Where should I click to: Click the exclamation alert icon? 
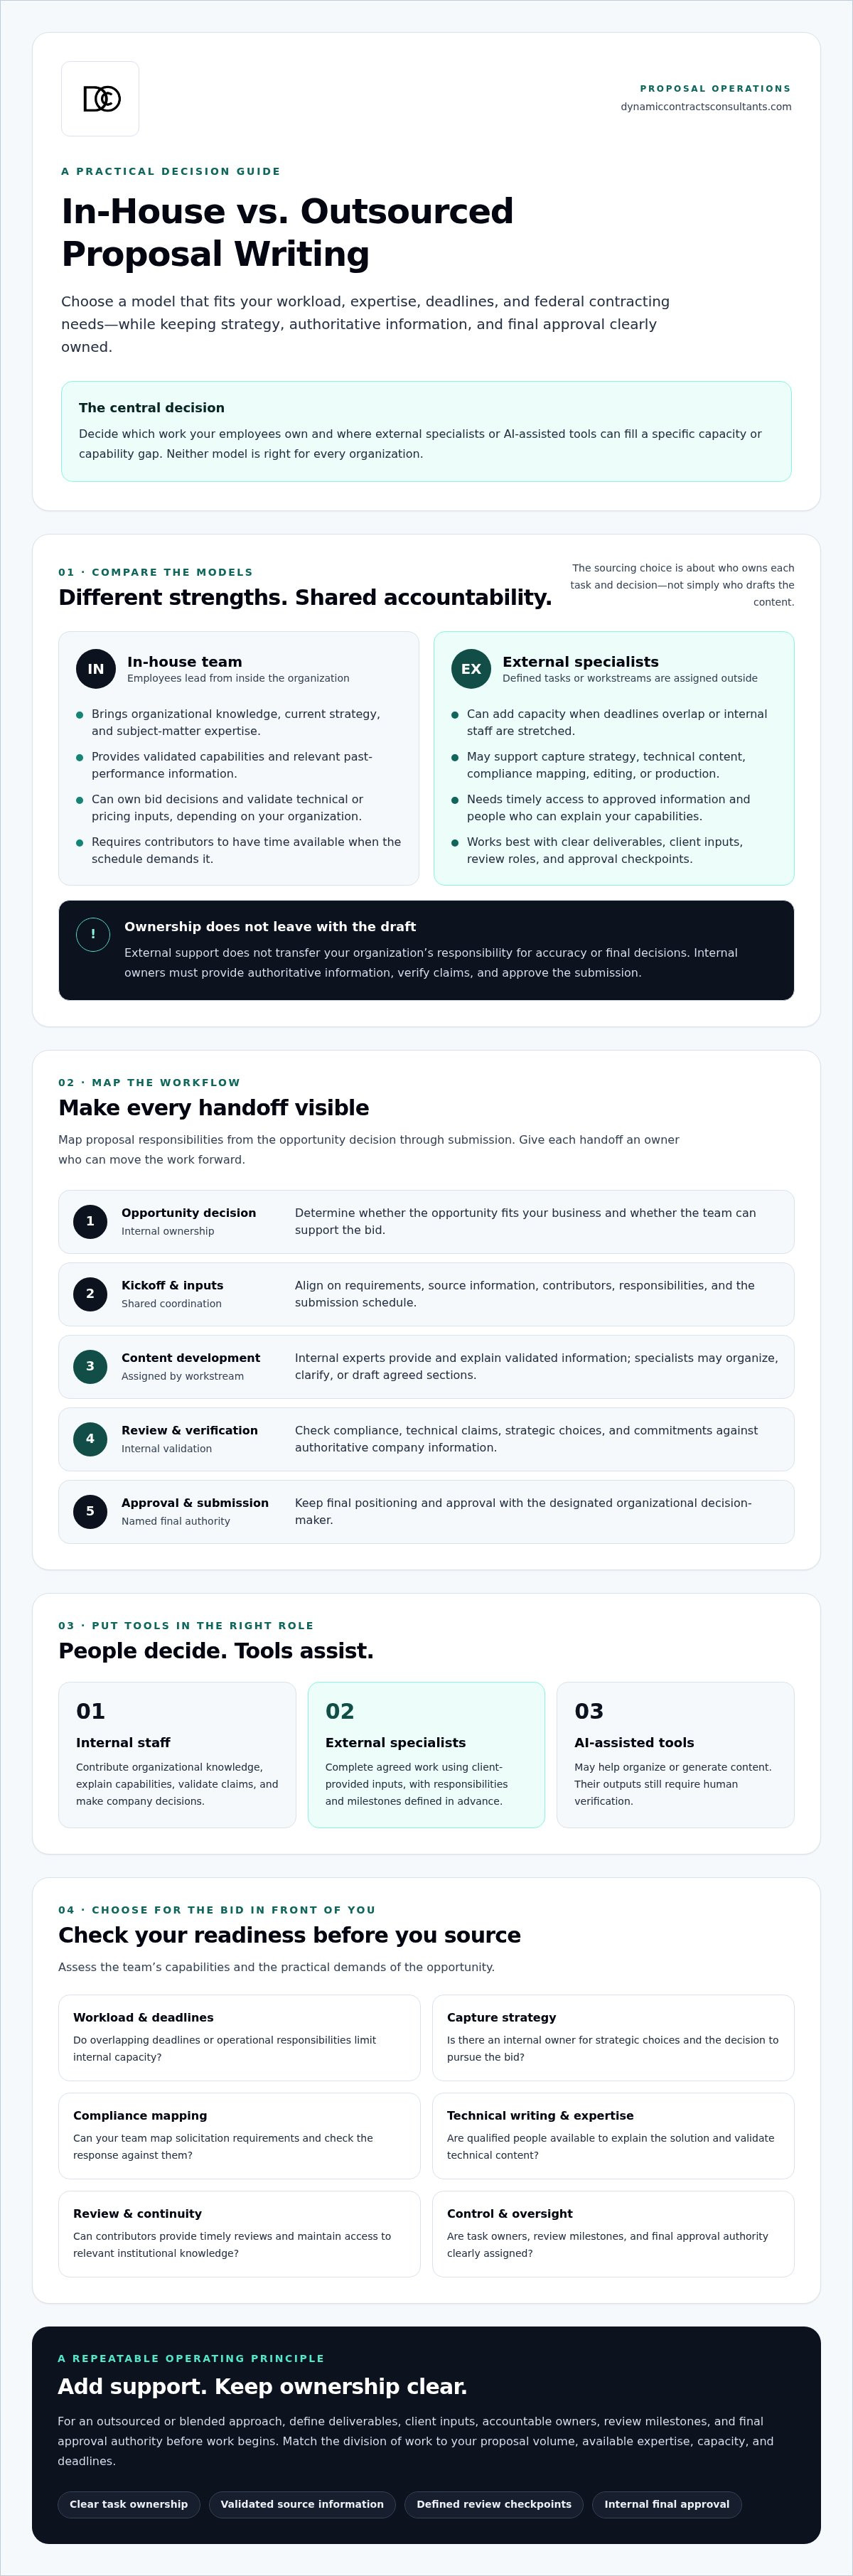[x=93, y=934]
